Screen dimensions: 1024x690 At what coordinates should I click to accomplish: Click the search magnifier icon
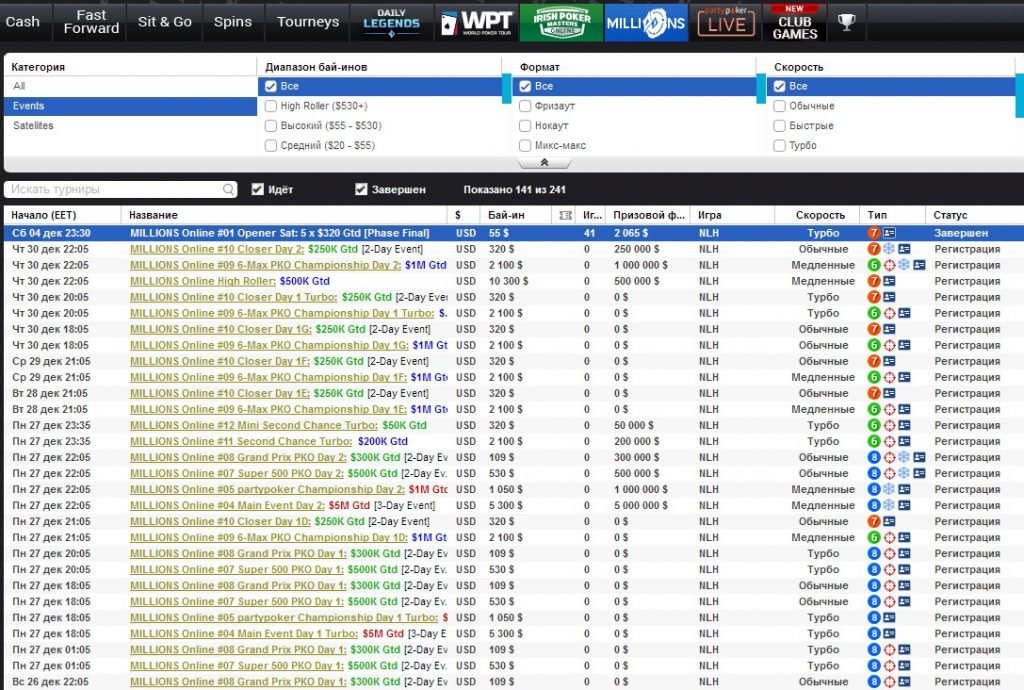click(x=229, y=190)
